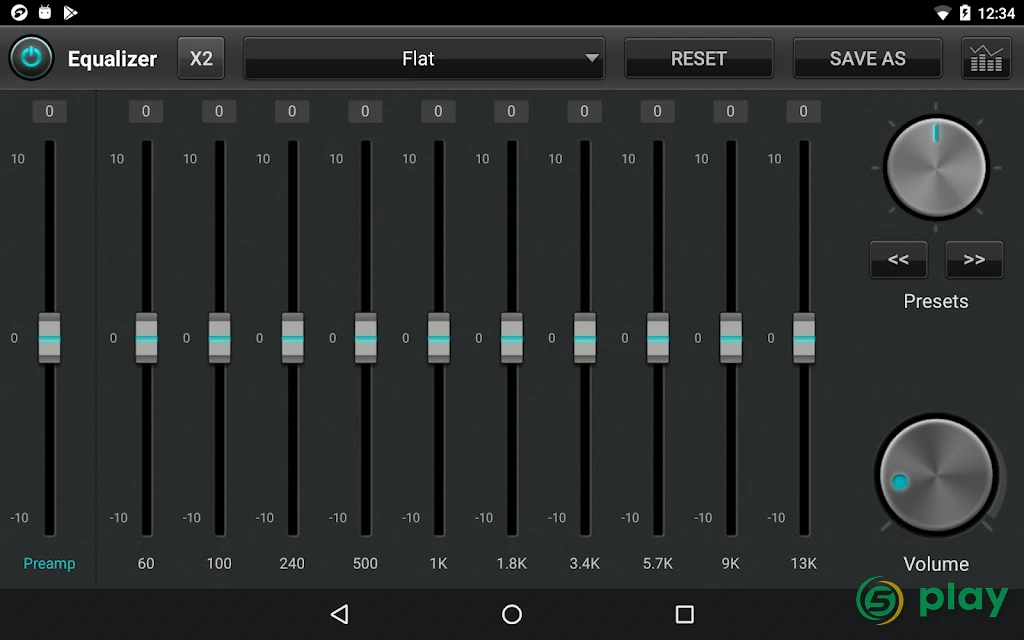Click the 12:34 clock in status bar
Viewport: 1024px width, 640px height.
coord(997,13)
